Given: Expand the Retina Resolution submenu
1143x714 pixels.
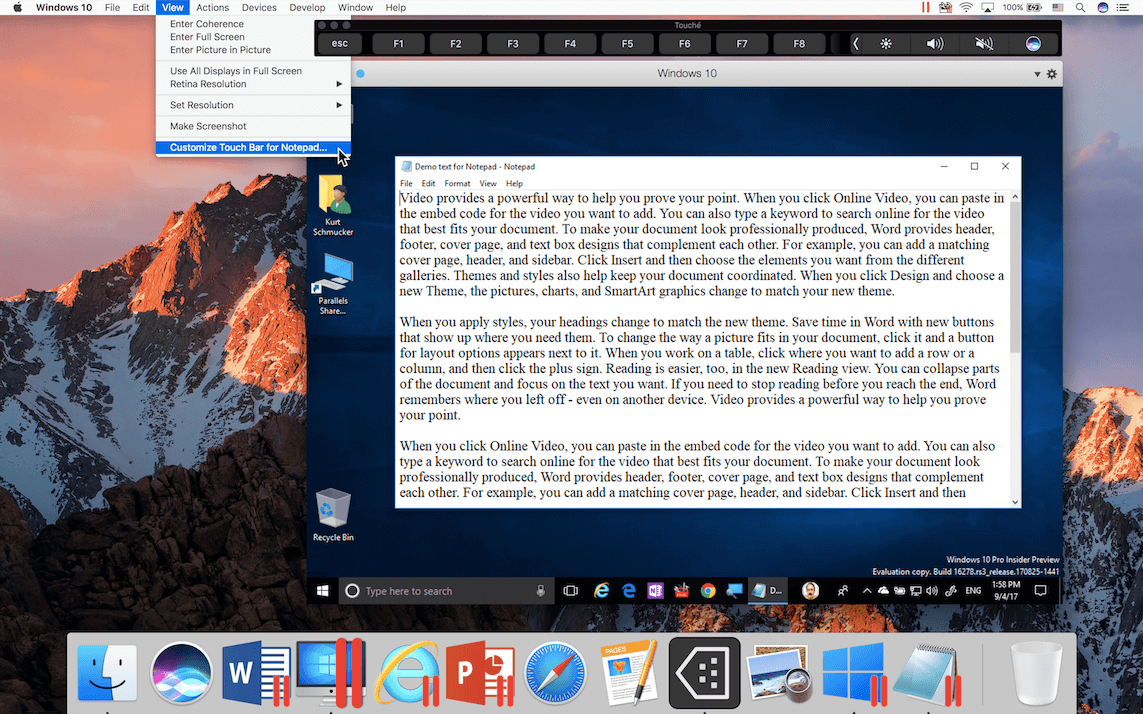Looking at the screenshot, I should pos(253,84).
